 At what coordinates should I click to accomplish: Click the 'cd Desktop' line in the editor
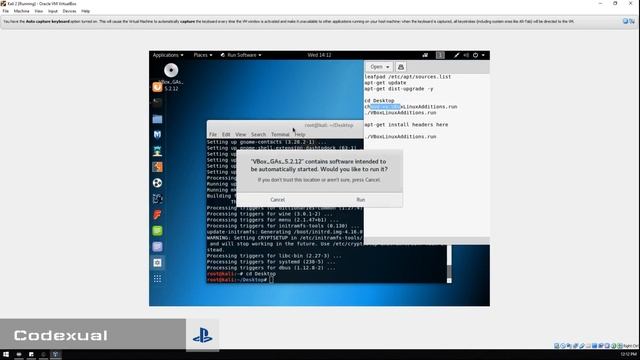[379, 100]
